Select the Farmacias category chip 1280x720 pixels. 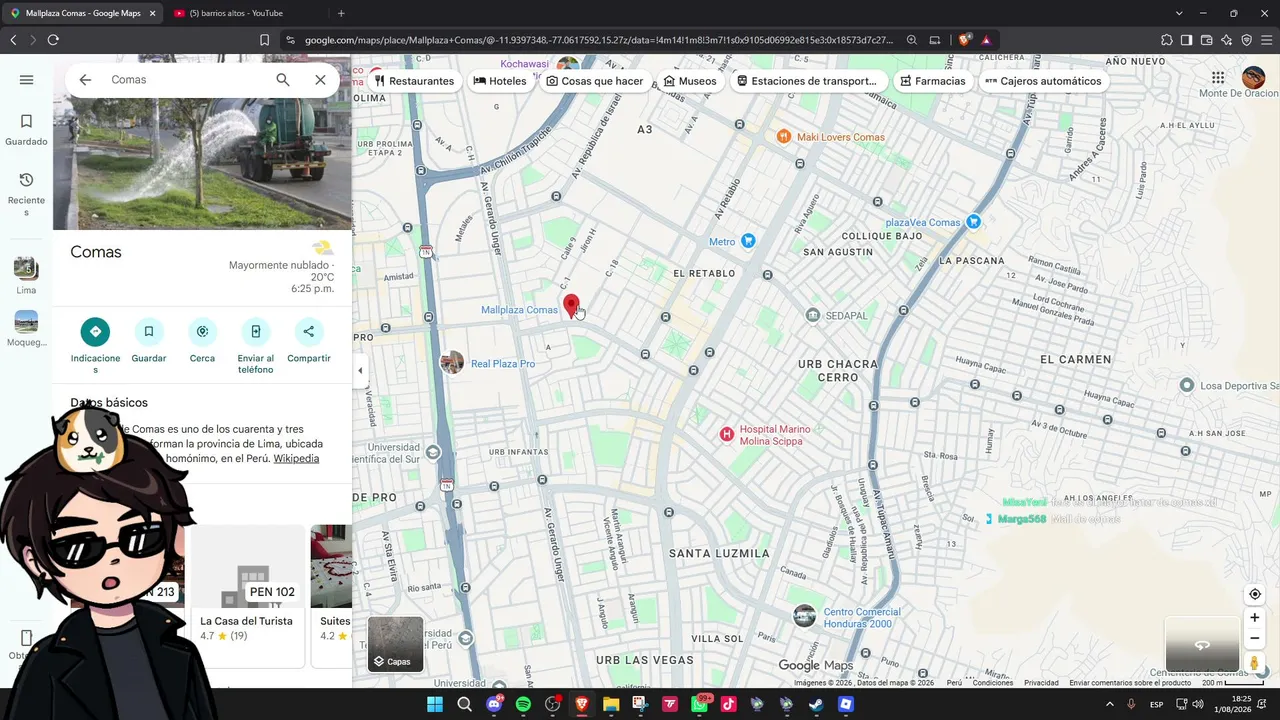tap(933, 81)
